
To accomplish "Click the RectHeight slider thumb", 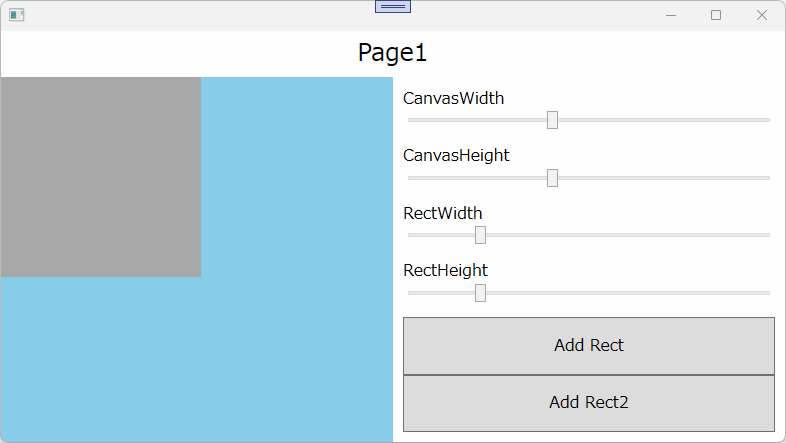I will (480, 293).
